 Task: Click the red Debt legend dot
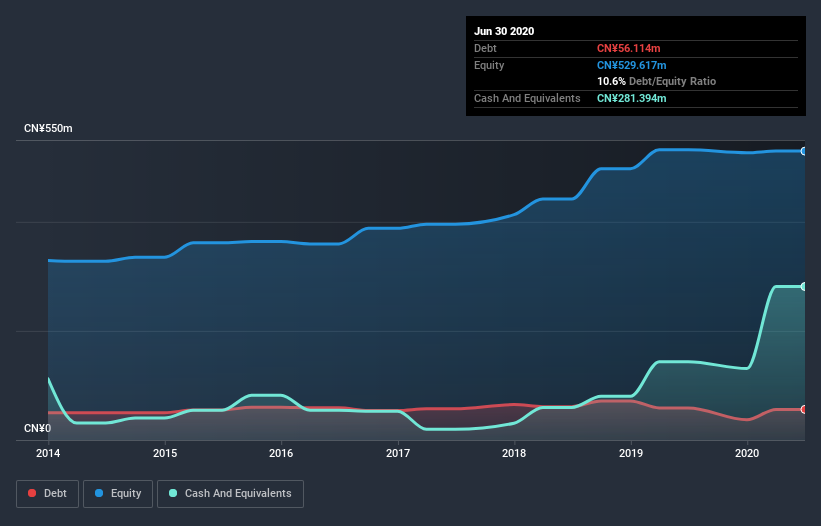coord(32,493)
